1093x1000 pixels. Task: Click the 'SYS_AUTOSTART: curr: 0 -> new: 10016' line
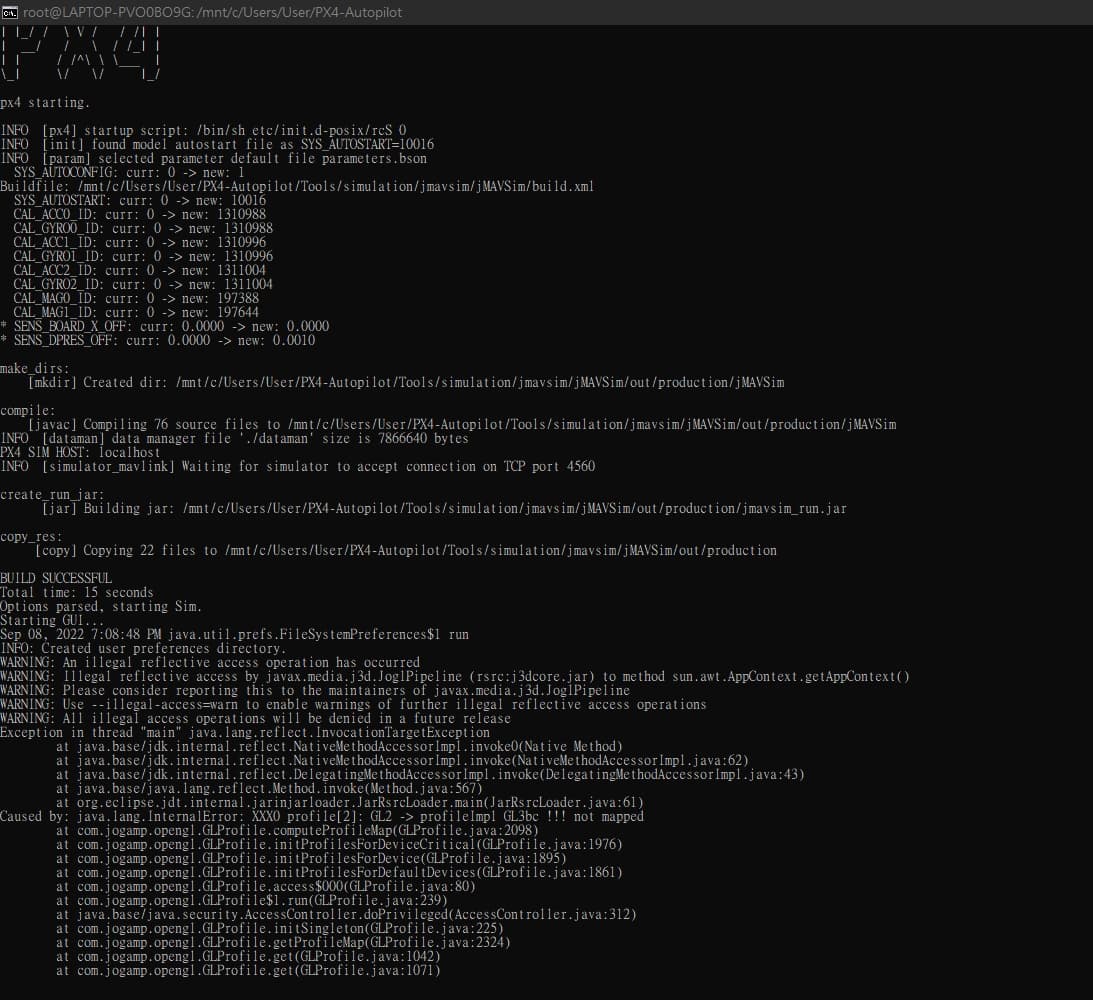(x=139, y=201)
